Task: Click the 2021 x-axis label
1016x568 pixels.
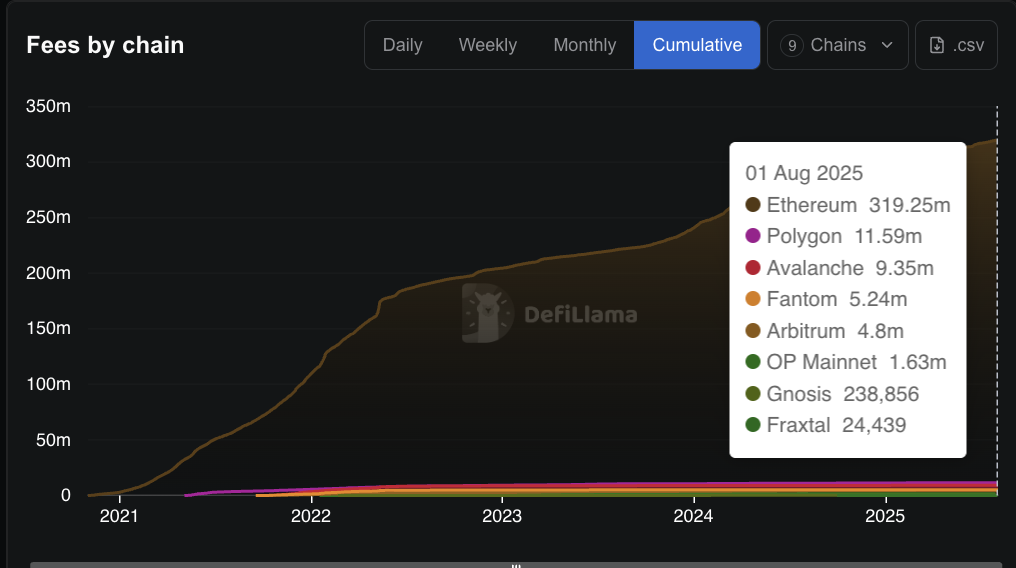Action: click(119, 516)
